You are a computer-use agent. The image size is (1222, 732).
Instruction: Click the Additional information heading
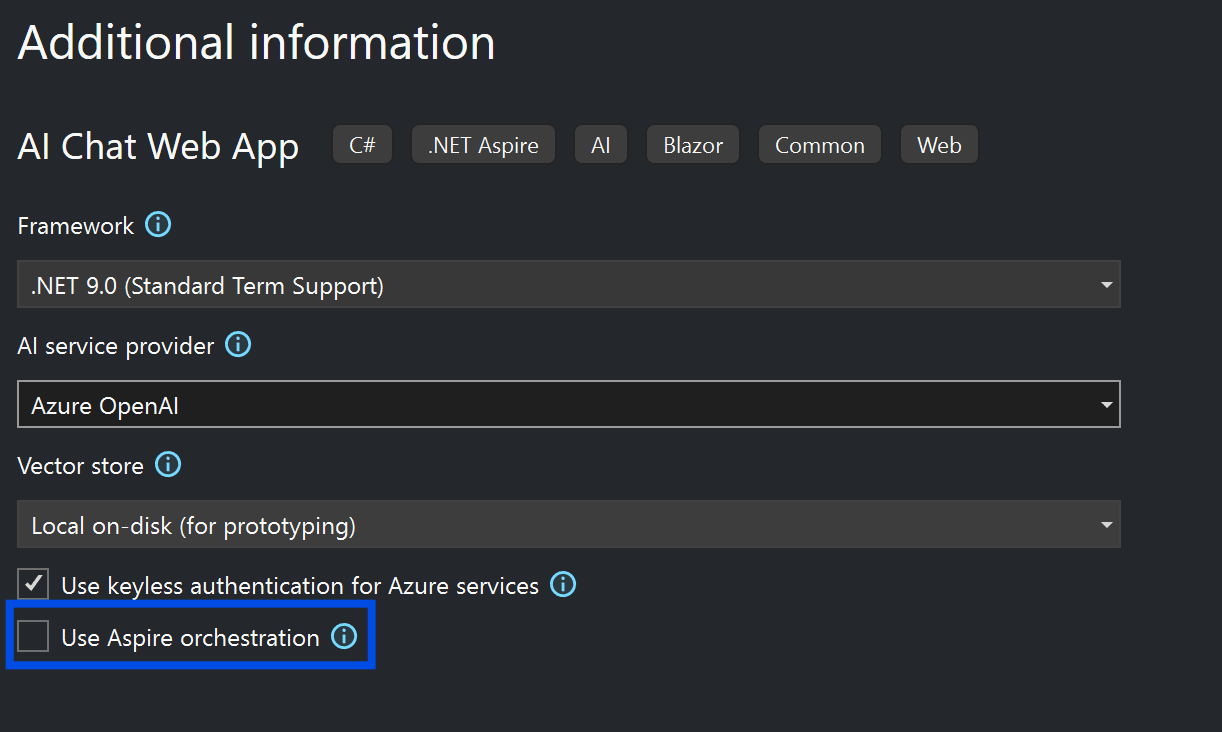point(256,43)
